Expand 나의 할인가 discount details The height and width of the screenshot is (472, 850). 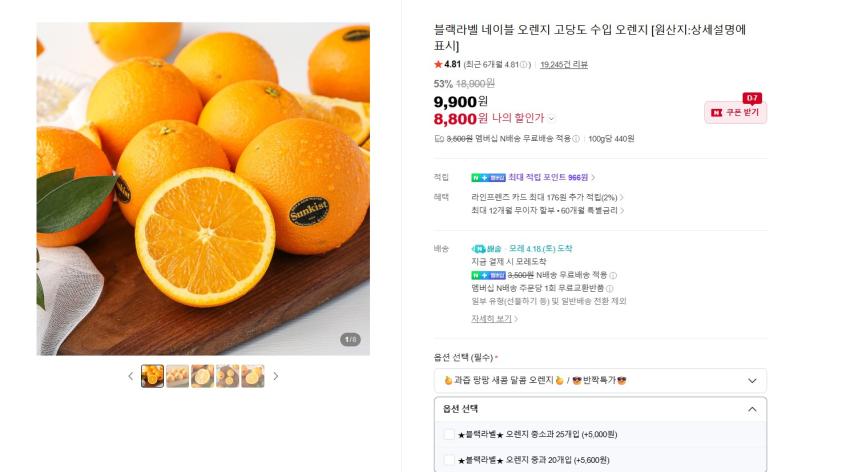pos(551,119)
